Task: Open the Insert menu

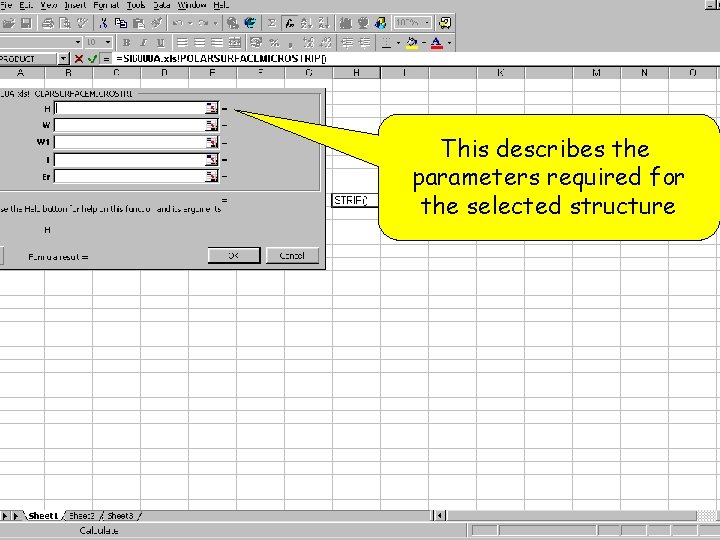Action: [75, 6]
